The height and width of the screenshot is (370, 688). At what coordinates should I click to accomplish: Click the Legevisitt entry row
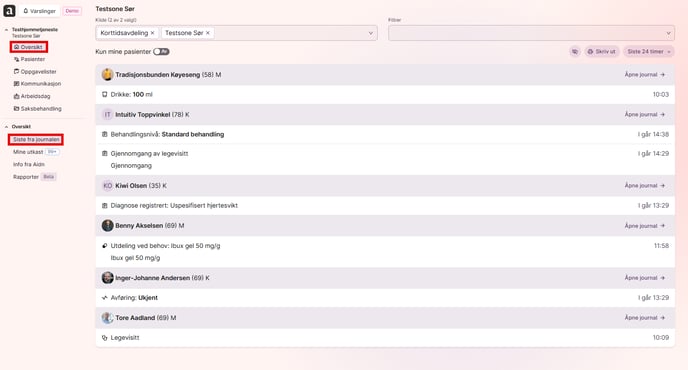click(x=385, y=338)
